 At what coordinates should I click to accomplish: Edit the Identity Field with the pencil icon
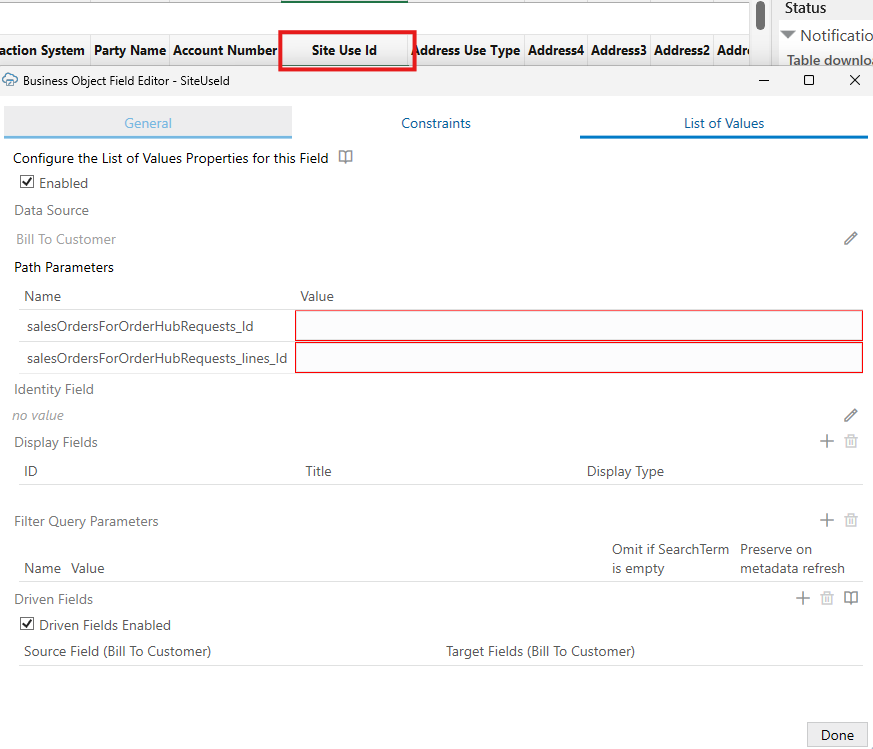(x=851, y=414)
